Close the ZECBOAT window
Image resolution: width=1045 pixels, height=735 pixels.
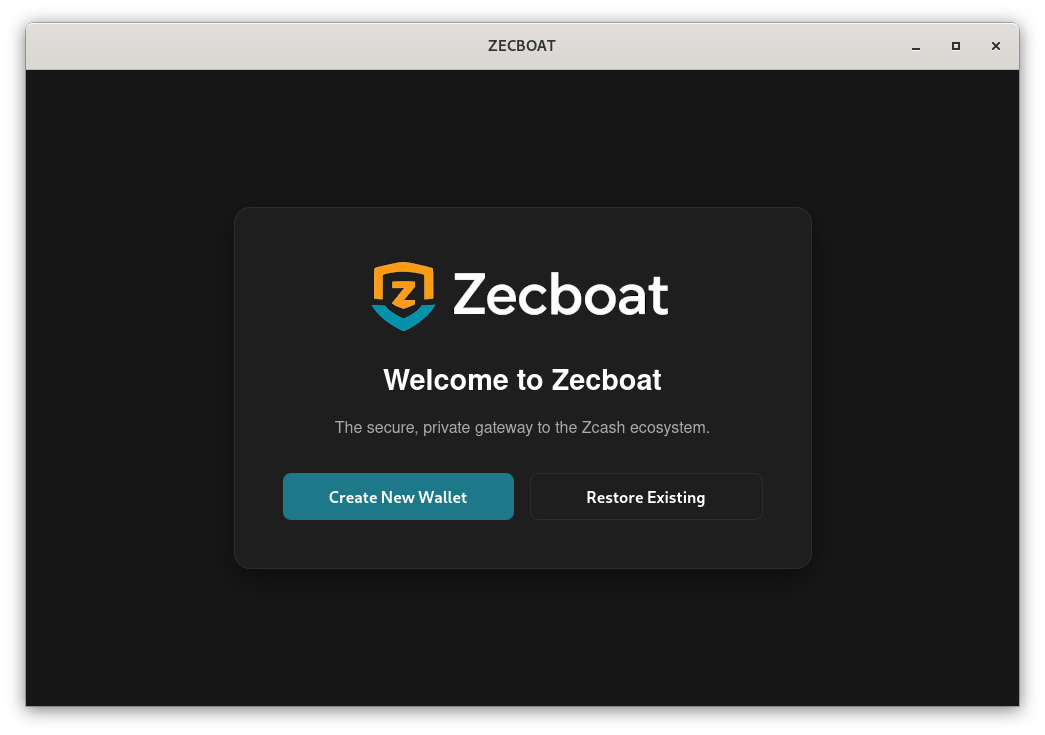pos(996,46)
